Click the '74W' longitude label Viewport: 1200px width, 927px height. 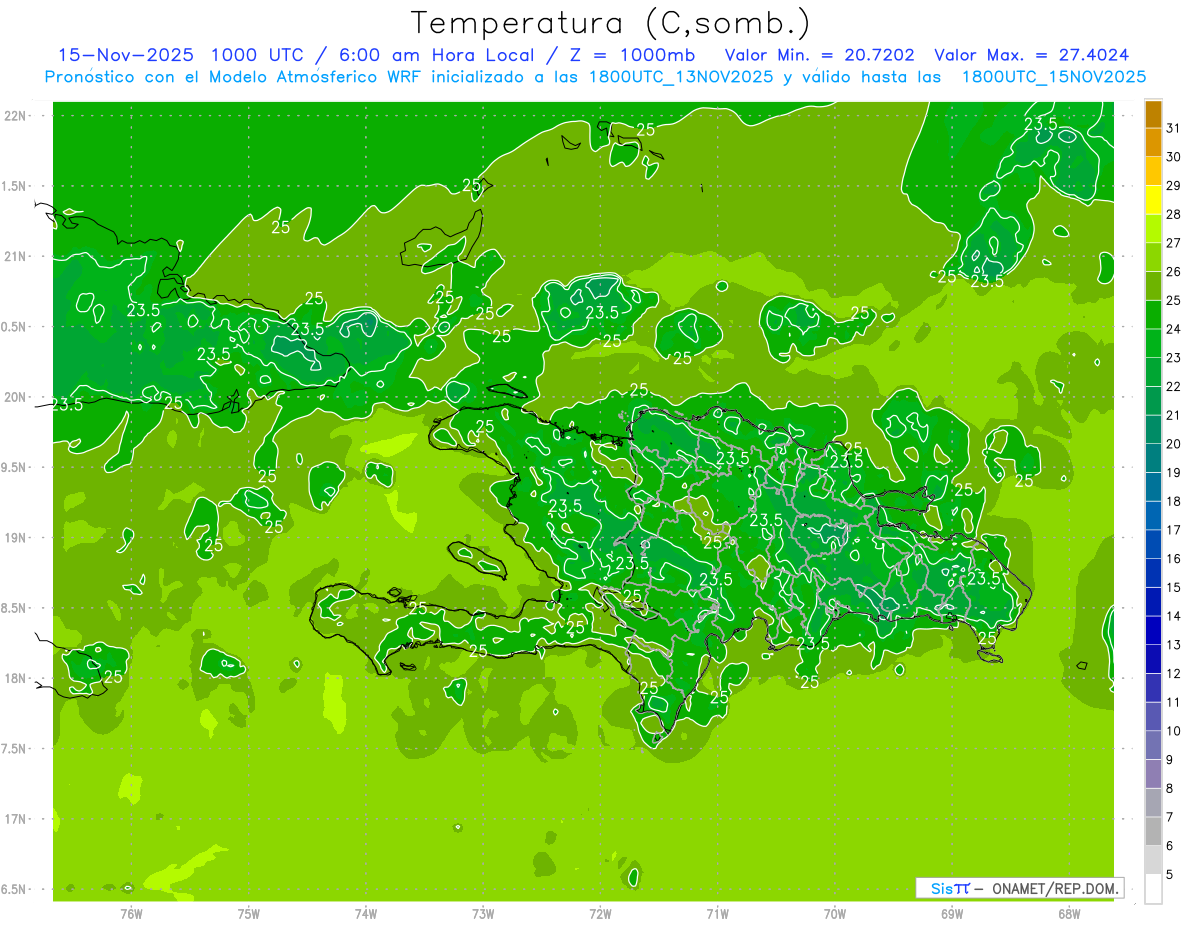(x=366, y=914)
